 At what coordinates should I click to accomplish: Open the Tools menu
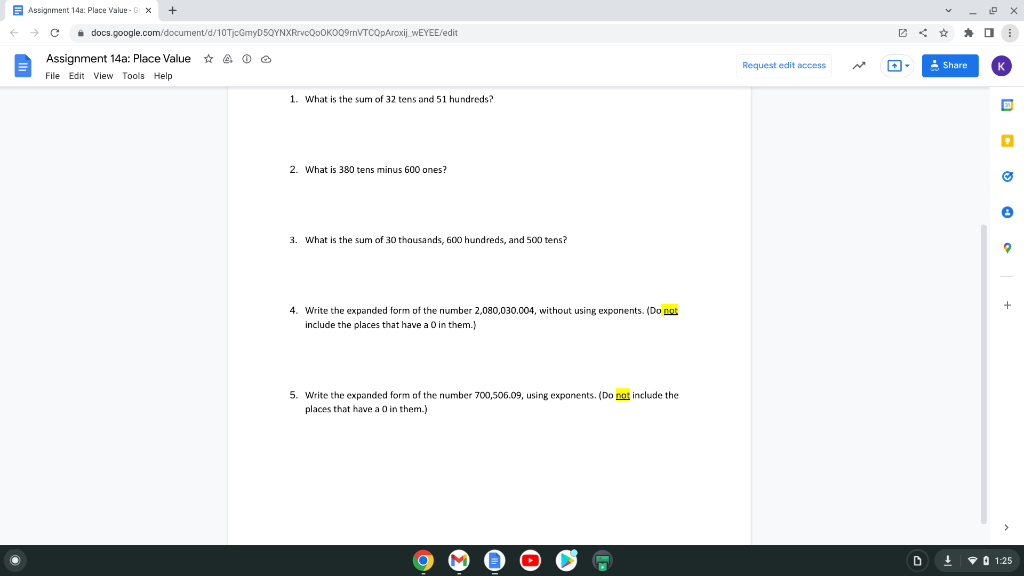coord(133,76)
